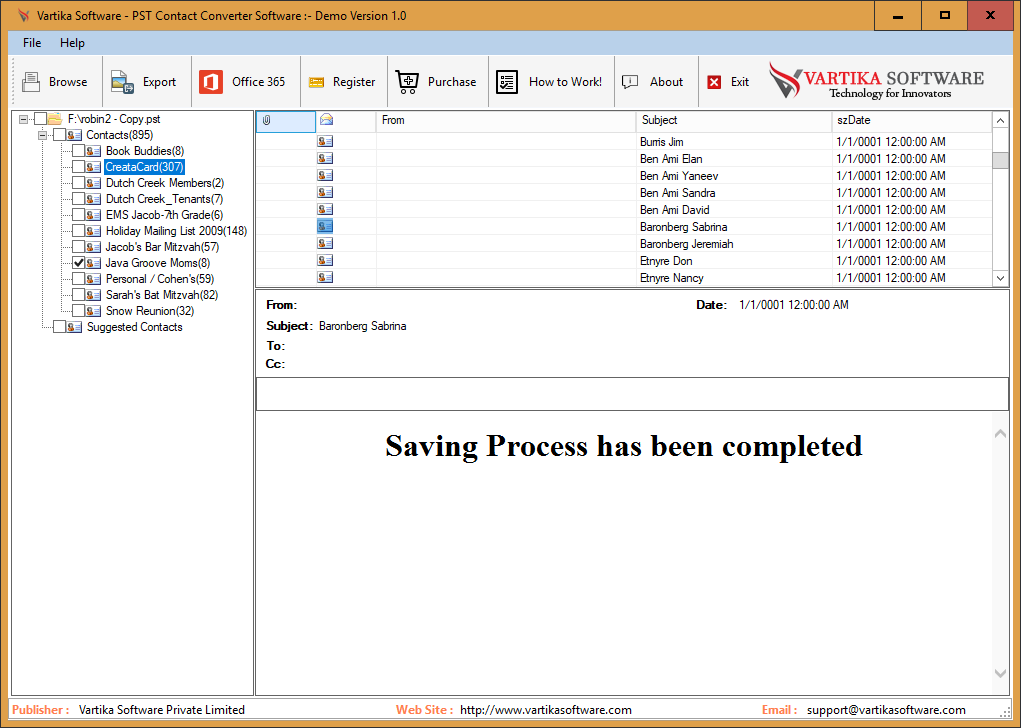Sort list by Subject column header

coord(733,120)
